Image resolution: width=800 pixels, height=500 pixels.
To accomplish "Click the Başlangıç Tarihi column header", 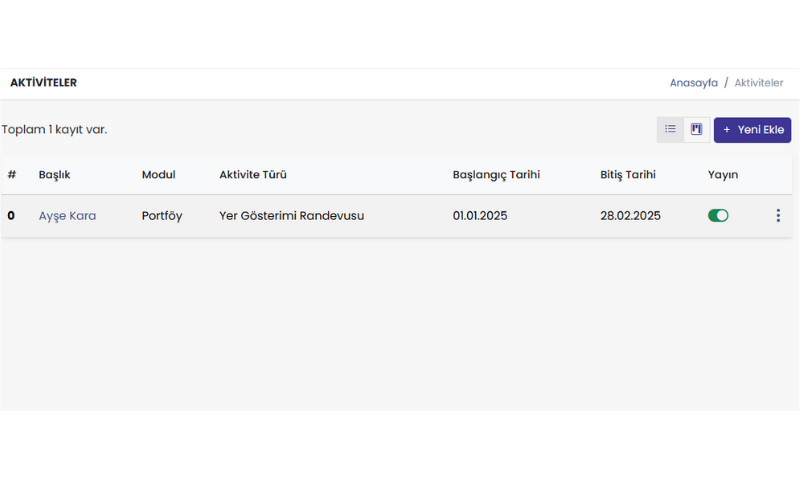I will 496,174.
